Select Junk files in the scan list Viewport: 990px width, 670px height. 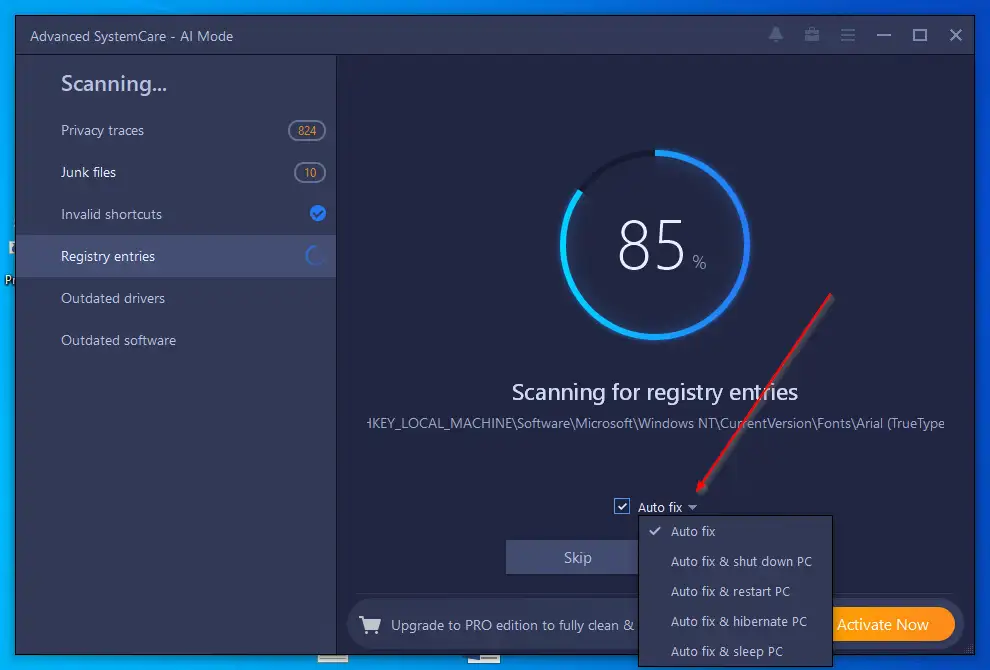(x=176, y=172)
